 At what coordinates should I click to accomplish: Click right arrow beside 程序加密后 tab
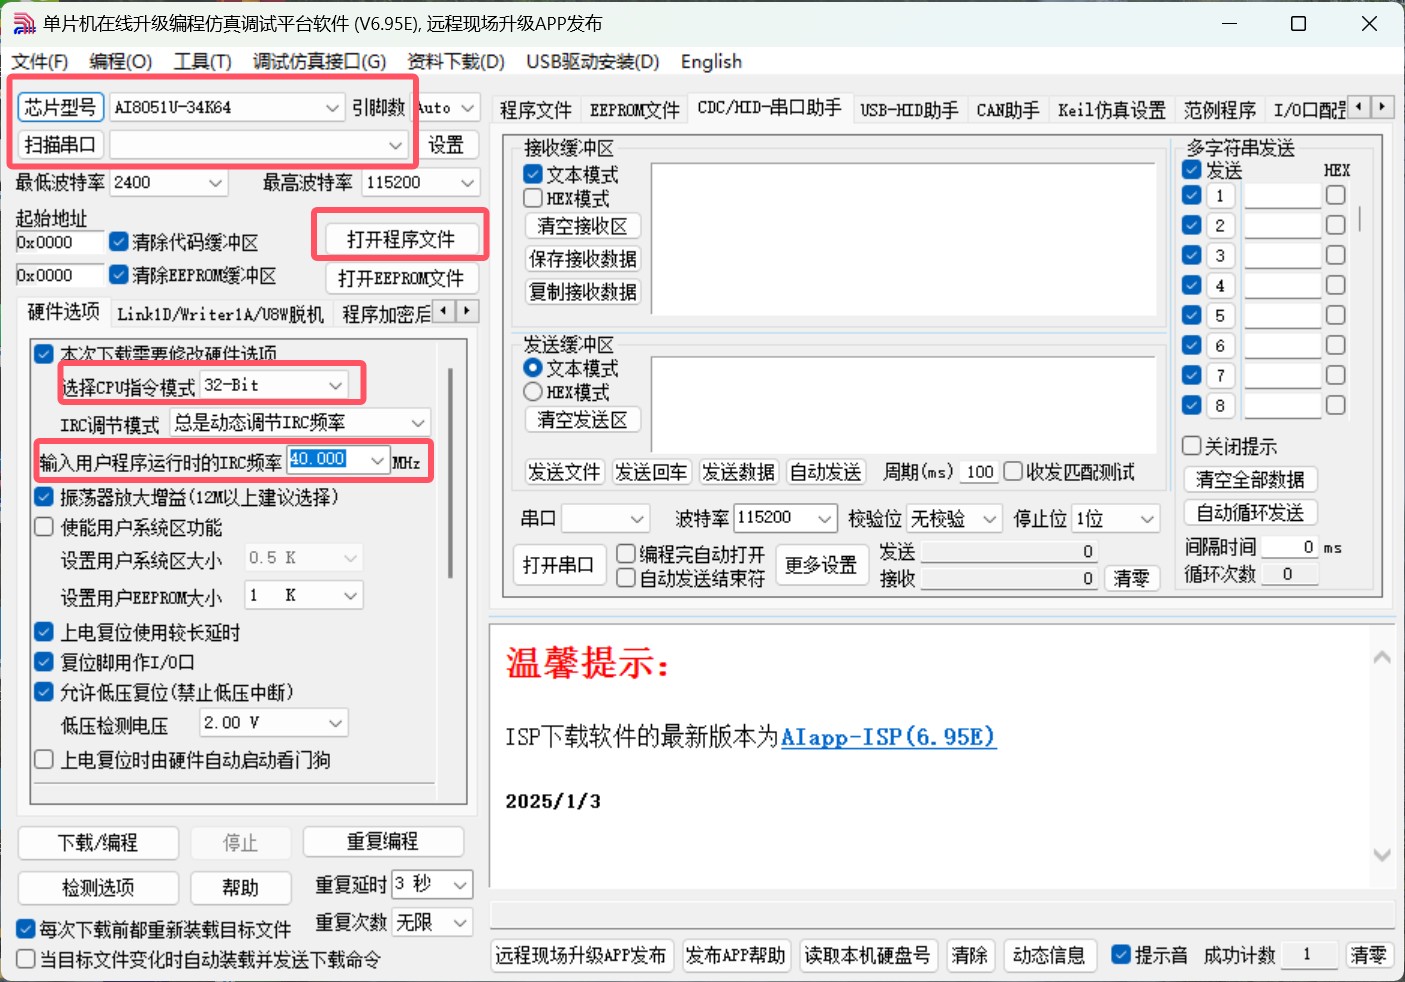pyautogui.click(x=468, y=311)
